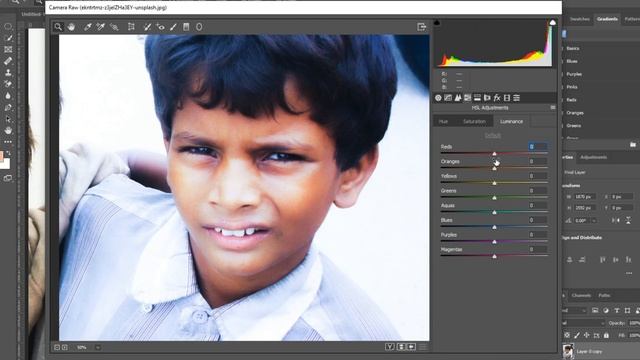The height and width of the screenshot is (360, 640).
Task: Open the Split Toning panel icon
Action: click(x=478, y=98)
